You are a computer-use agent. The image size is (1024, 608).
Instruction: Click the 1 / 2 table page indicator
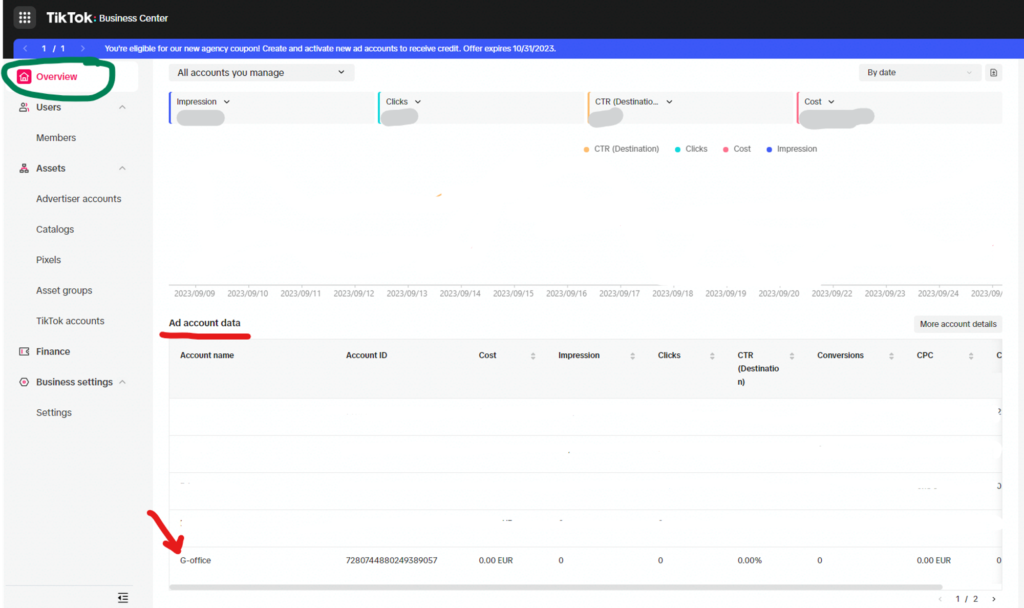pos(967,599)
